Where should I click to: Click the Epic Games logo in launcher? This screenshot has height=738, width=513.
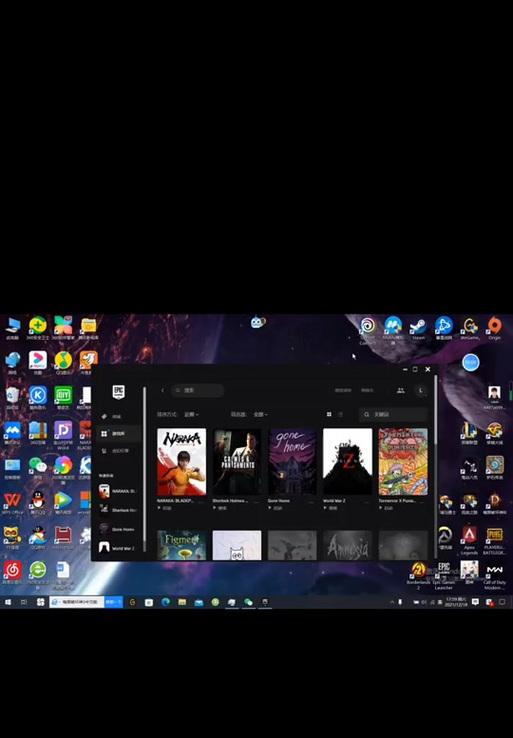pyautogui.click(x=118, y=392)
